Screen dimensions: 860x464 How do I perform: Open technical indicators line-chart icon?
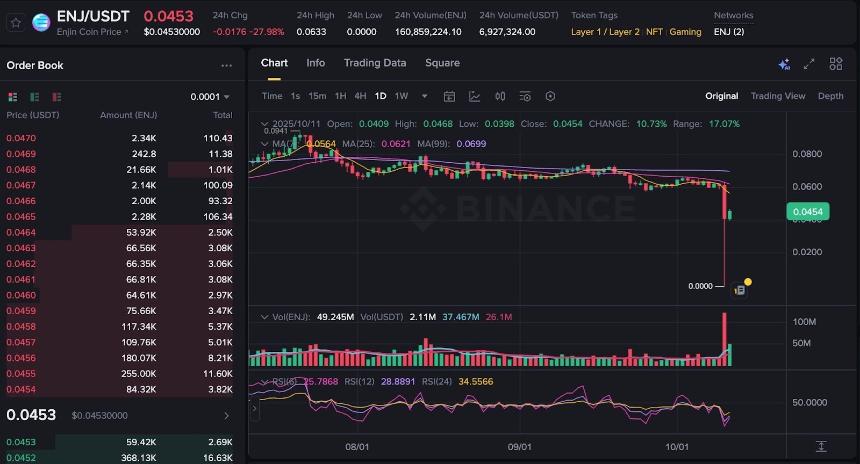click(x=474, y=96)
